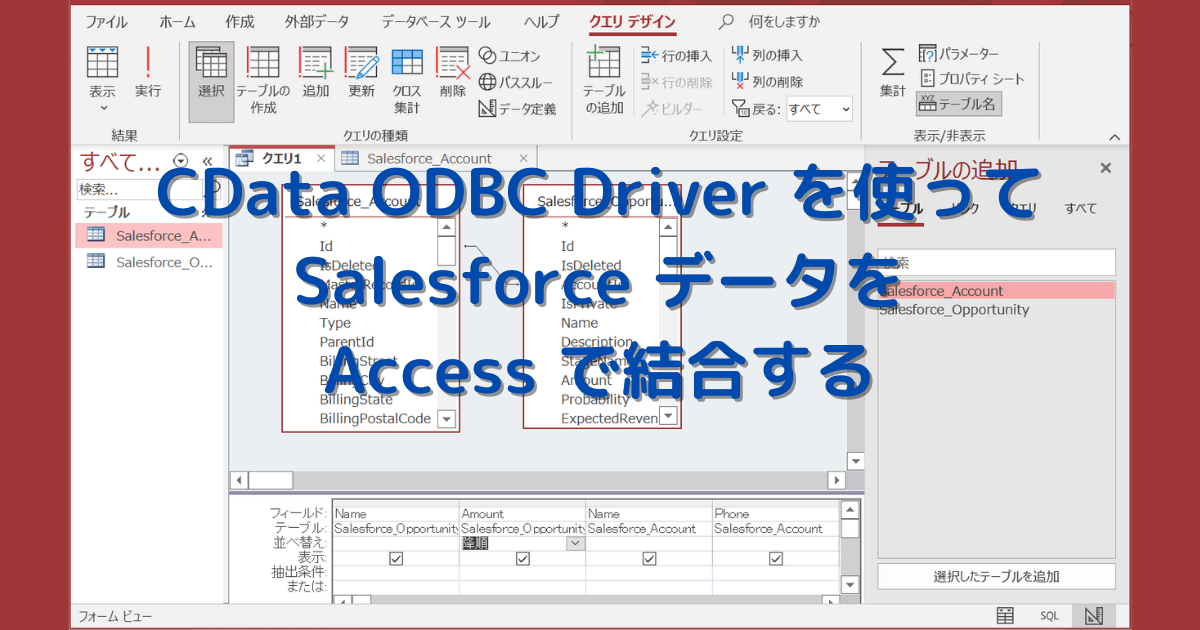Show すべて in the テーブルの追加 pane
The height and width of the screenshot is (630, 1200).
(x=1080, y=208)
